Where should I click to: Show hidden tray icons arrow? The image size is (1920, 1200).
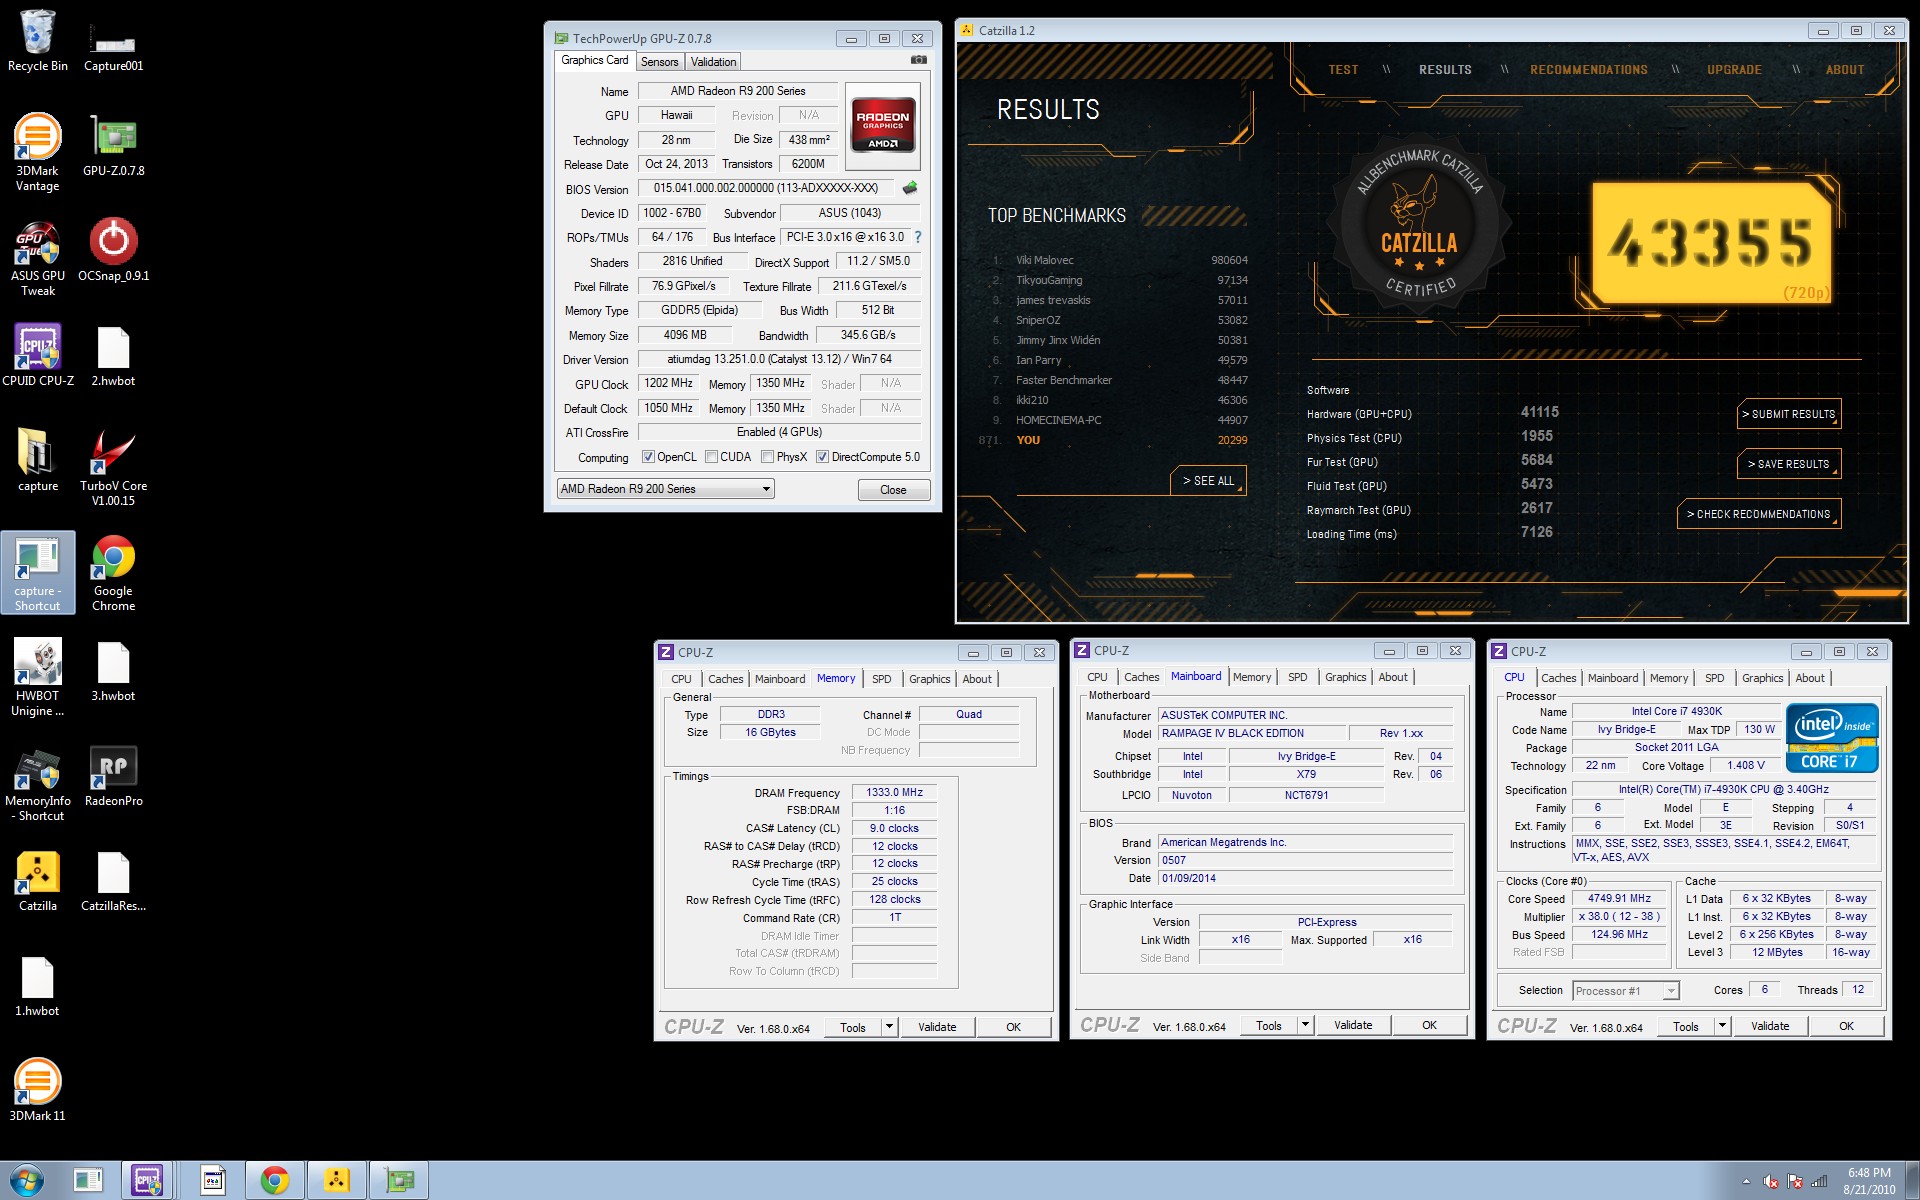point(1746,1181)
